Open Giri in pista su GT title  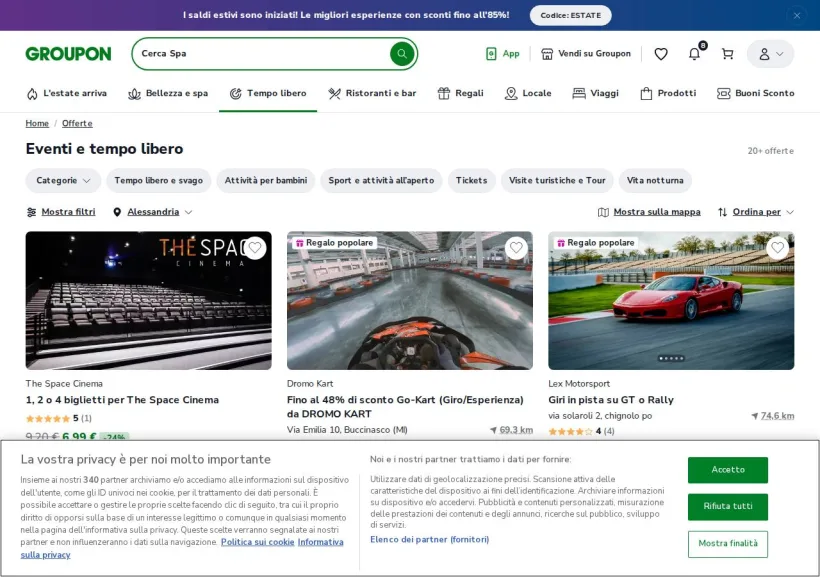tap(611, 400)
